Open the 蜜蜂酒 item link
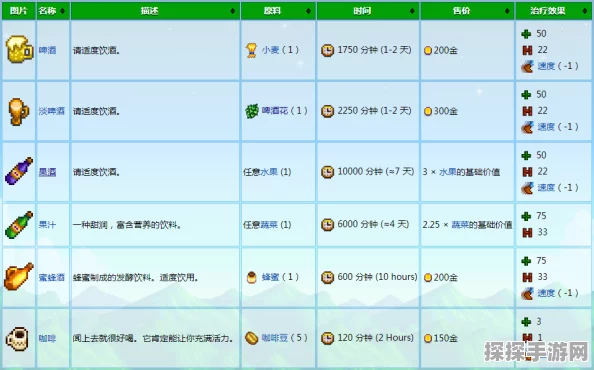 pyautogui.click(x=52, y=278)
